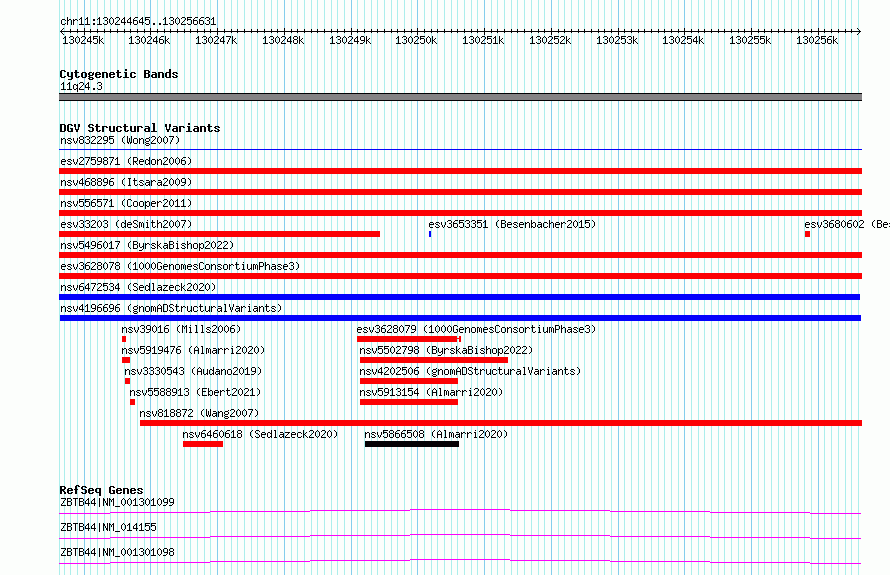Click the 130246k scale label

coord(149,40)
